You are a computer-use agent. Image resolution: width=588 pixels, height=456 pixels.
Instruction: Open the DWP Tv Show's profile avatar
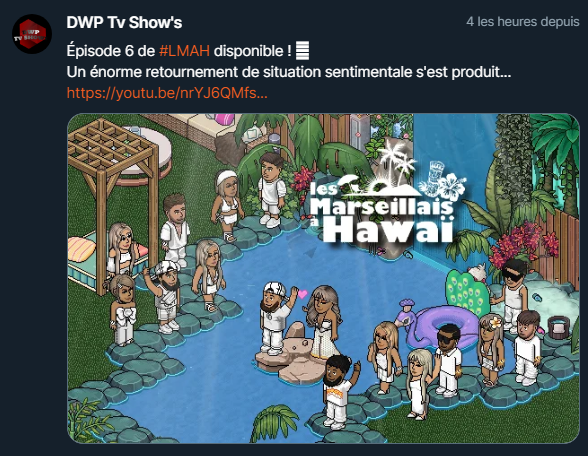point(32,34)
